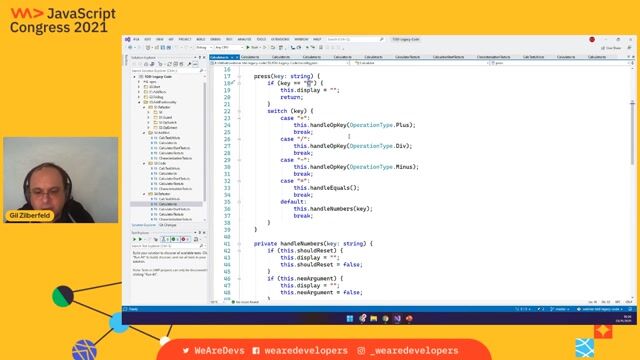Open File Explorer from the taskbar
Viewport: 640px width, 360px height.
[x=373, y=319]
